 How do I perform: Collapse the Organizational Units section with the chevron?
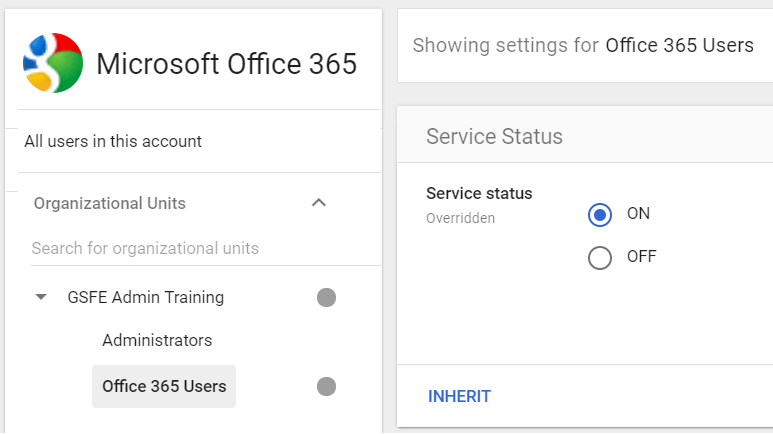[x=319, y=203]
